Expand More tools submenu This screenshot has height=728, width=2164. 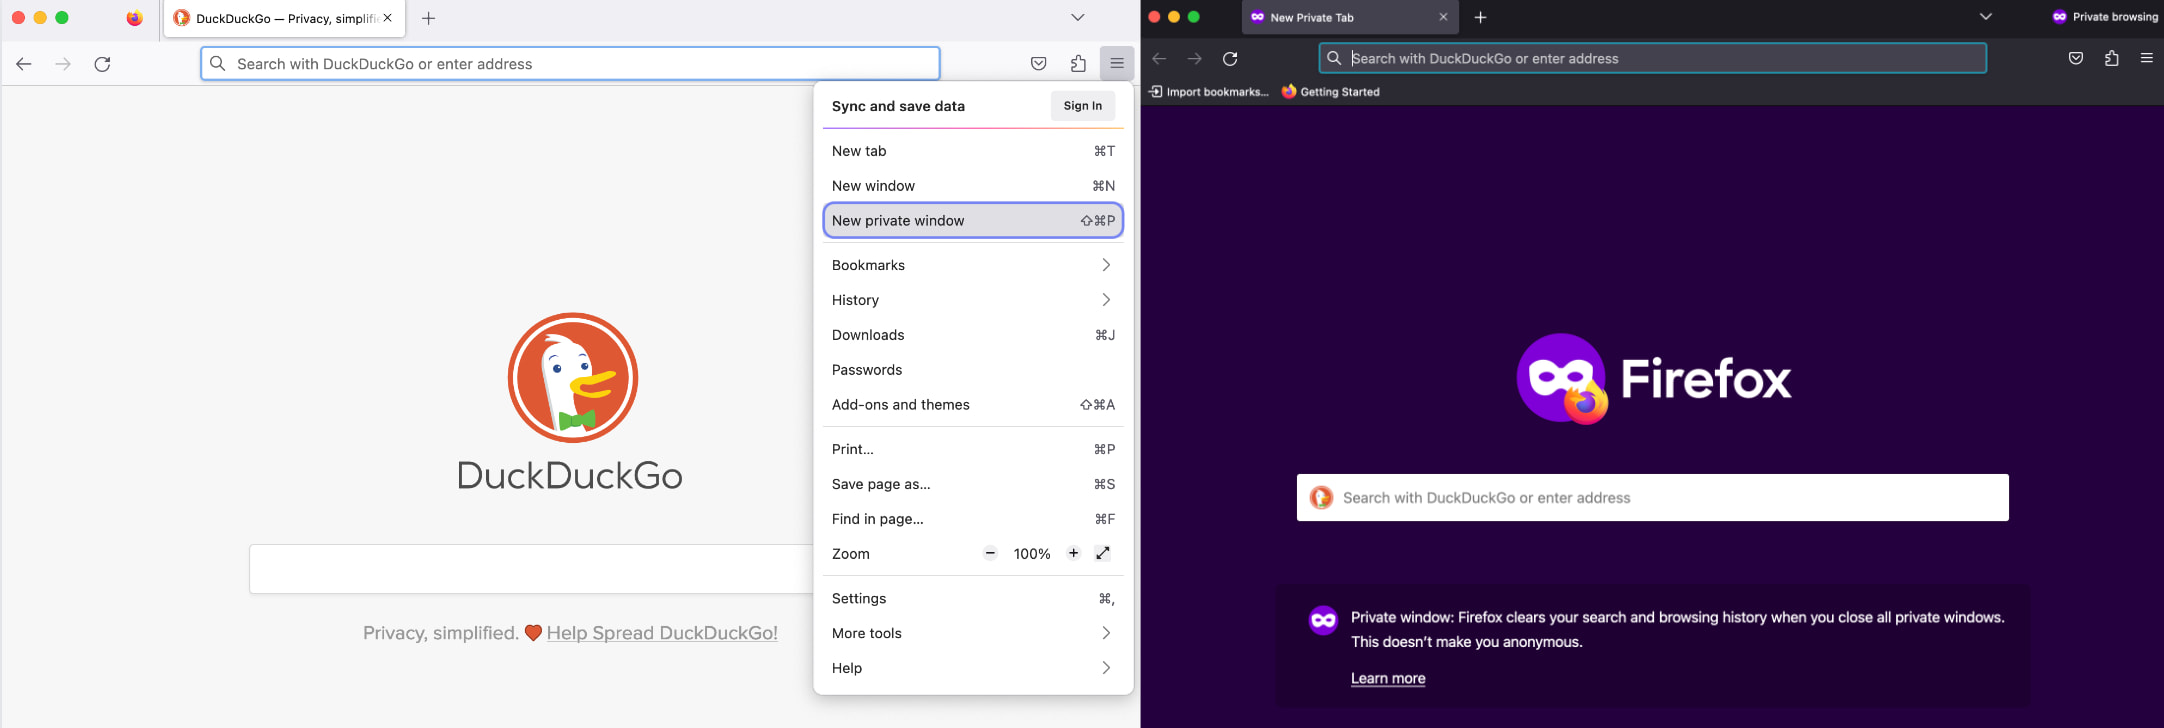pyautogui.click(x=973, y=633)
